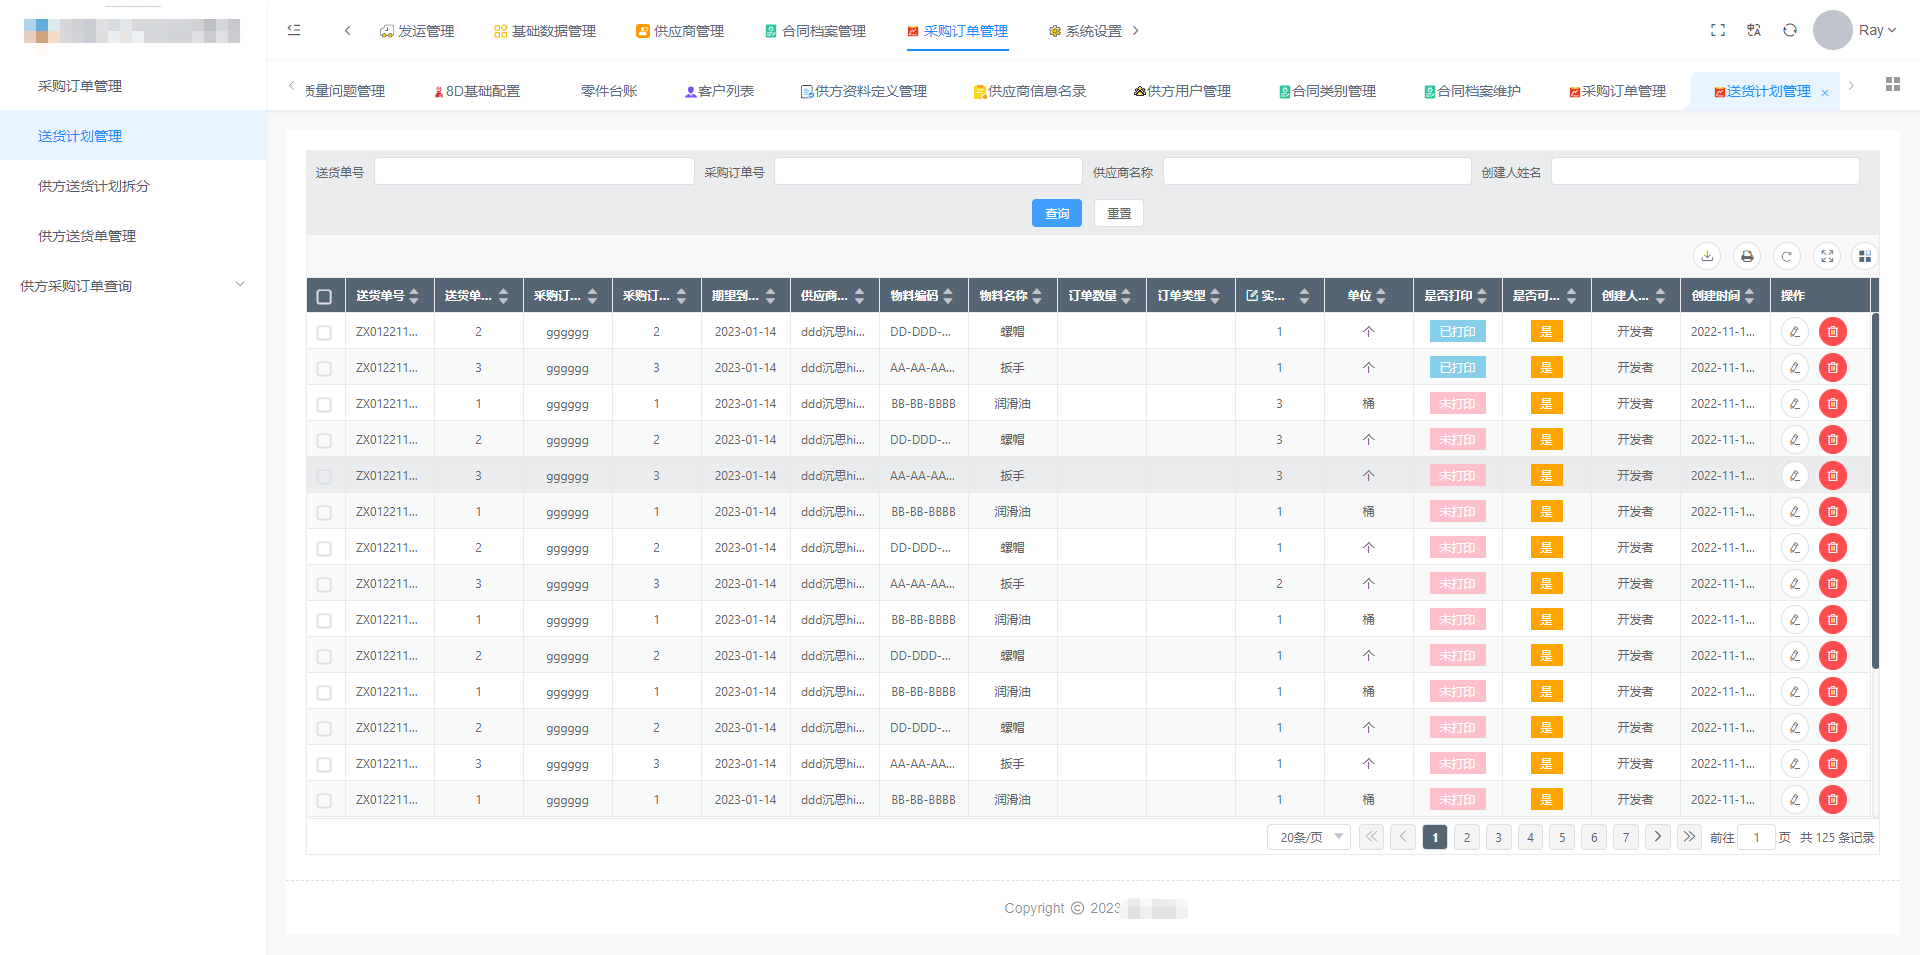Jump to the last results page arrow
Image resolution: width=1920 pixels, height=955 pixels.
coord(1689,837)
